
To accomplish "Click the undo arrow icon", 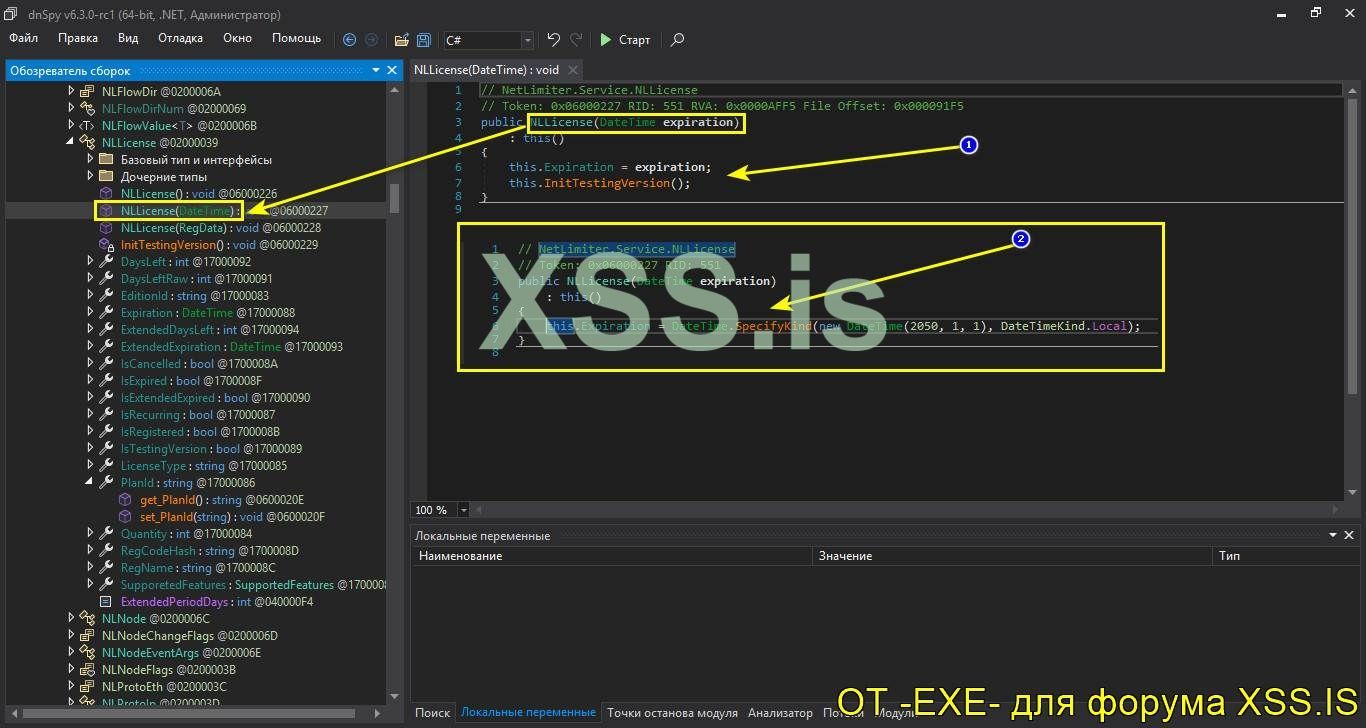I will [x=553, y=40].
